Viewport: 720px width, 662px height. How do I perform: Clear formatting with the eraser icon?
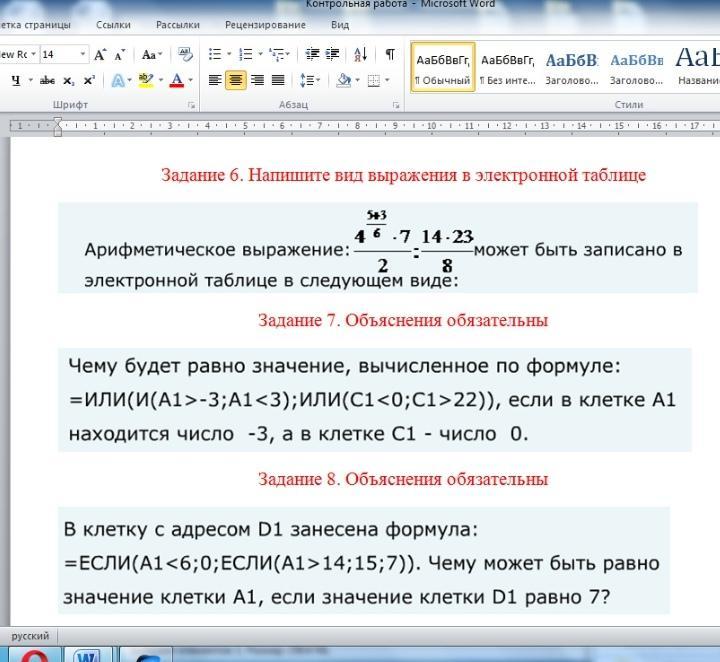click(x=186, y=54)
